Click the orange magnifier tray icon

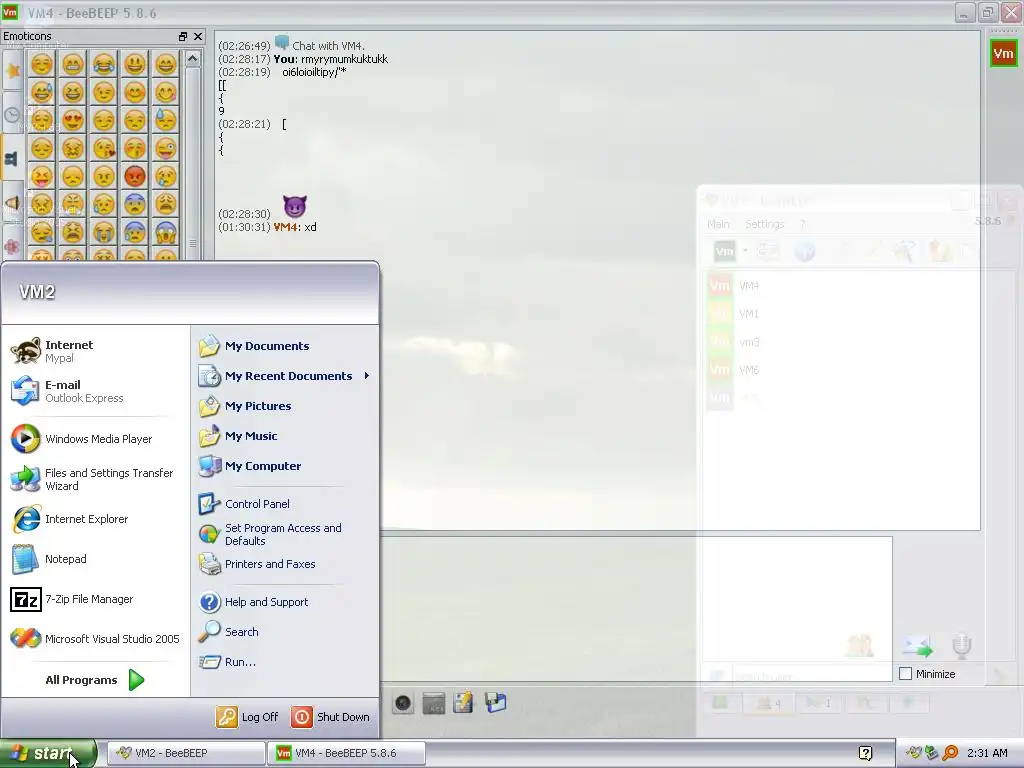click(951, 753)
